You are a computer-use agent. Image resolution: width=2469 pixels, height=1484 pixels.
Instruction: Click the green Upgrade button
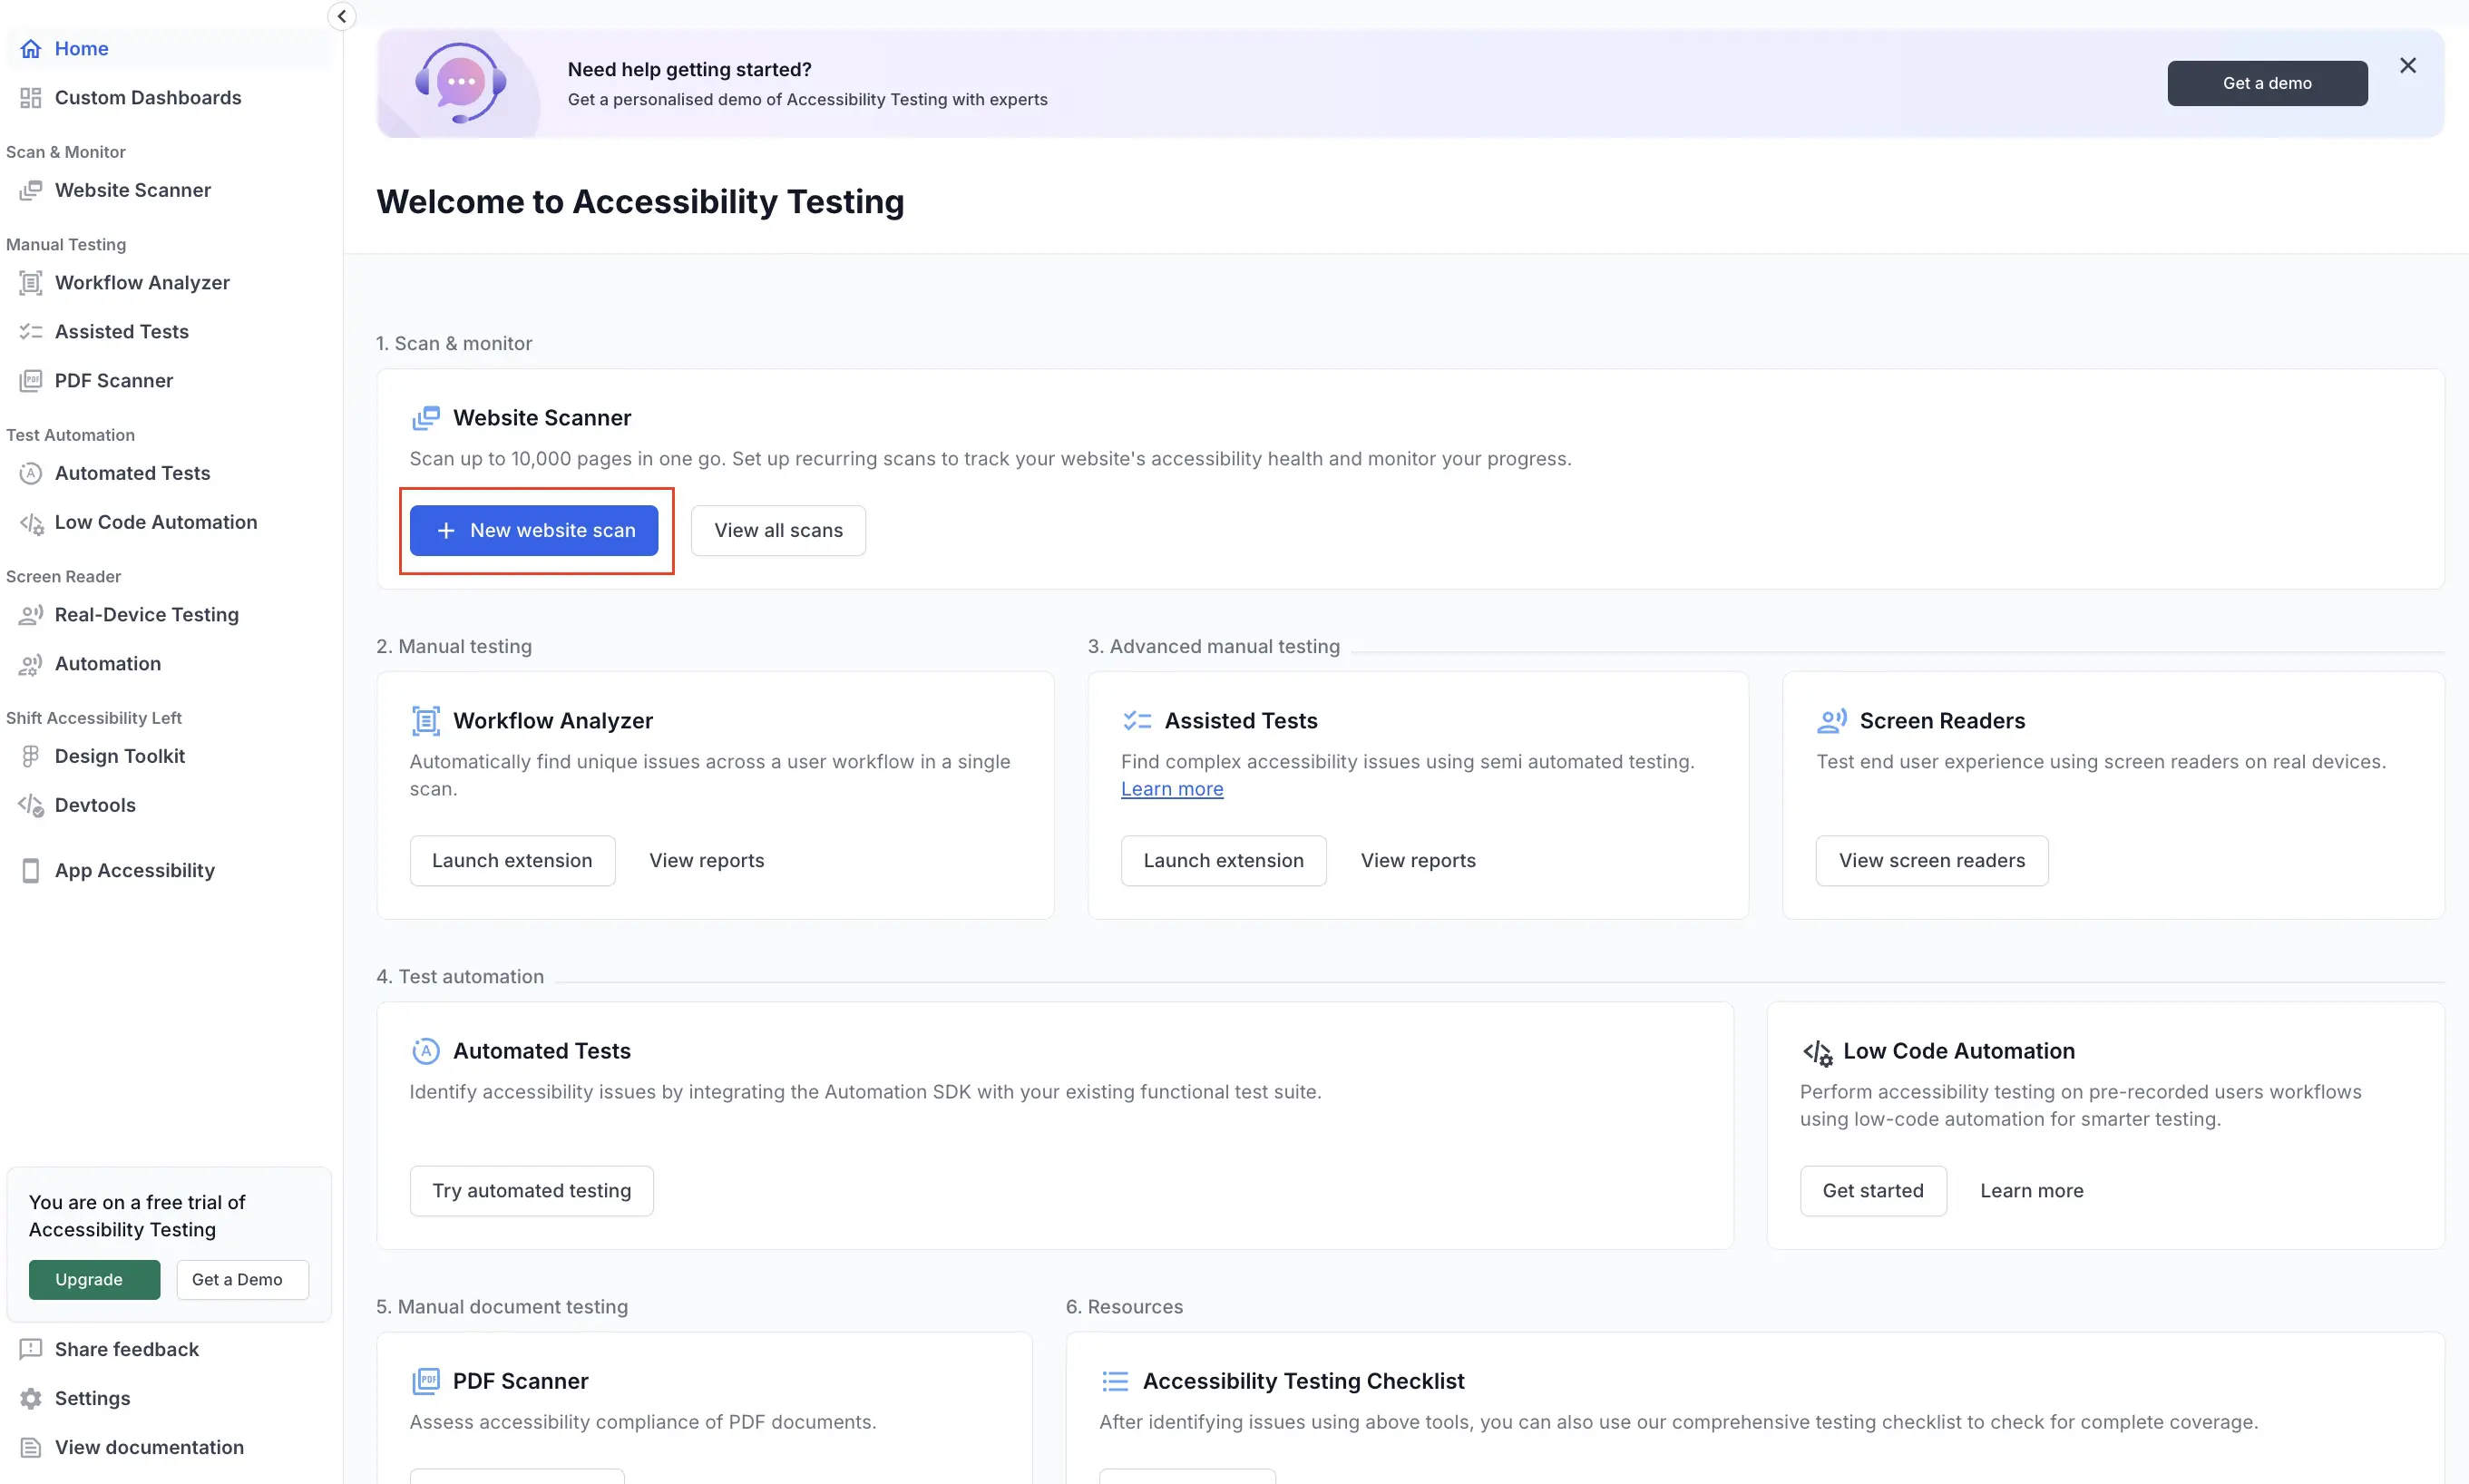click(94, 1279)
